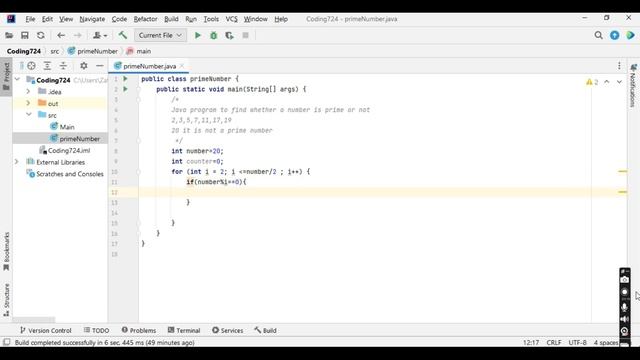Screen dimensions: 640x360
Task: Place cursor on empty line 12 in editor
Action: 363,192
